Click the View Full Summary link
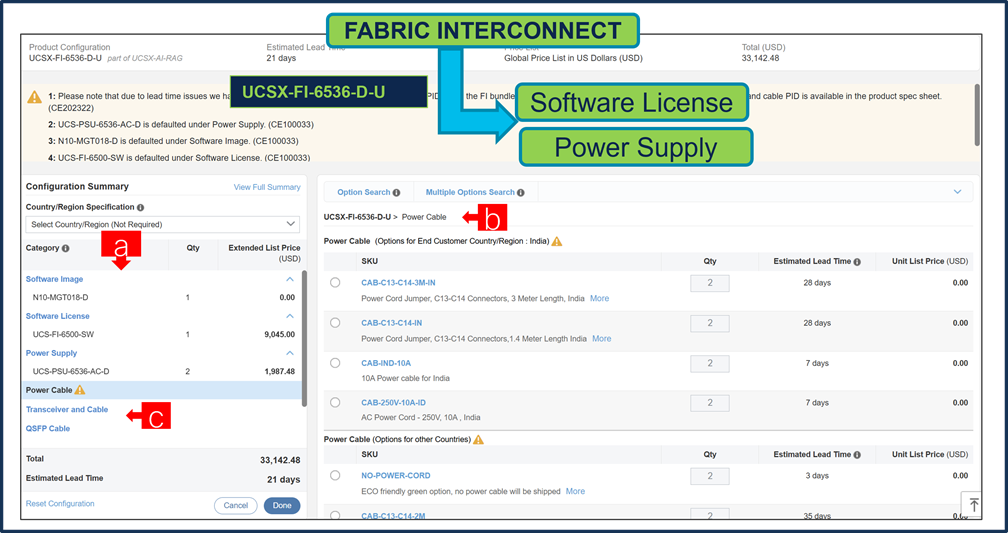The height and width of the screenshot is (533, 1008). coord(267,187)
